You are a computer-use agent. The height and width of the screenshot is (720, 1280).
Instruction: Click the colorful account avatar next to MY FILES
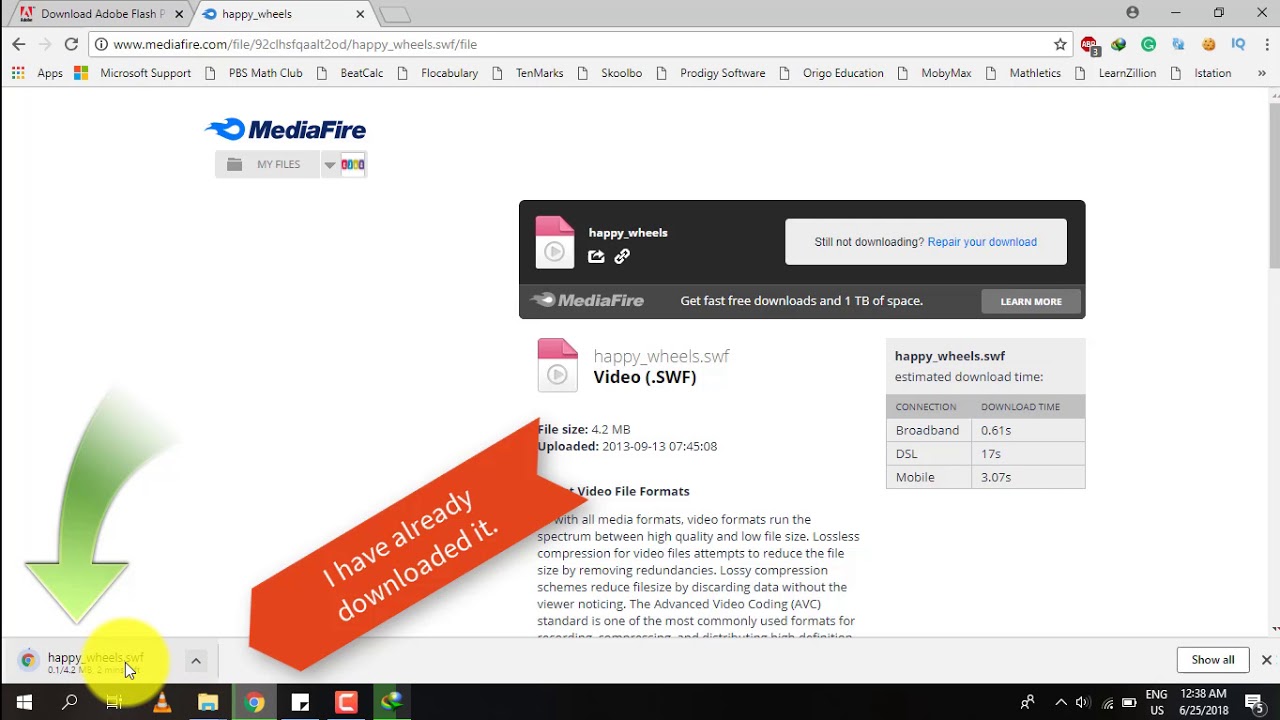353,164
